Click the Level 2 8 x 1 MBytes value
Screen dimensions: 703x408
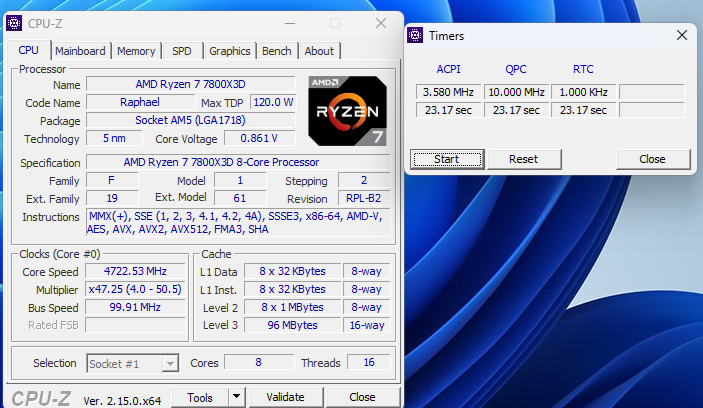point(292,307)
